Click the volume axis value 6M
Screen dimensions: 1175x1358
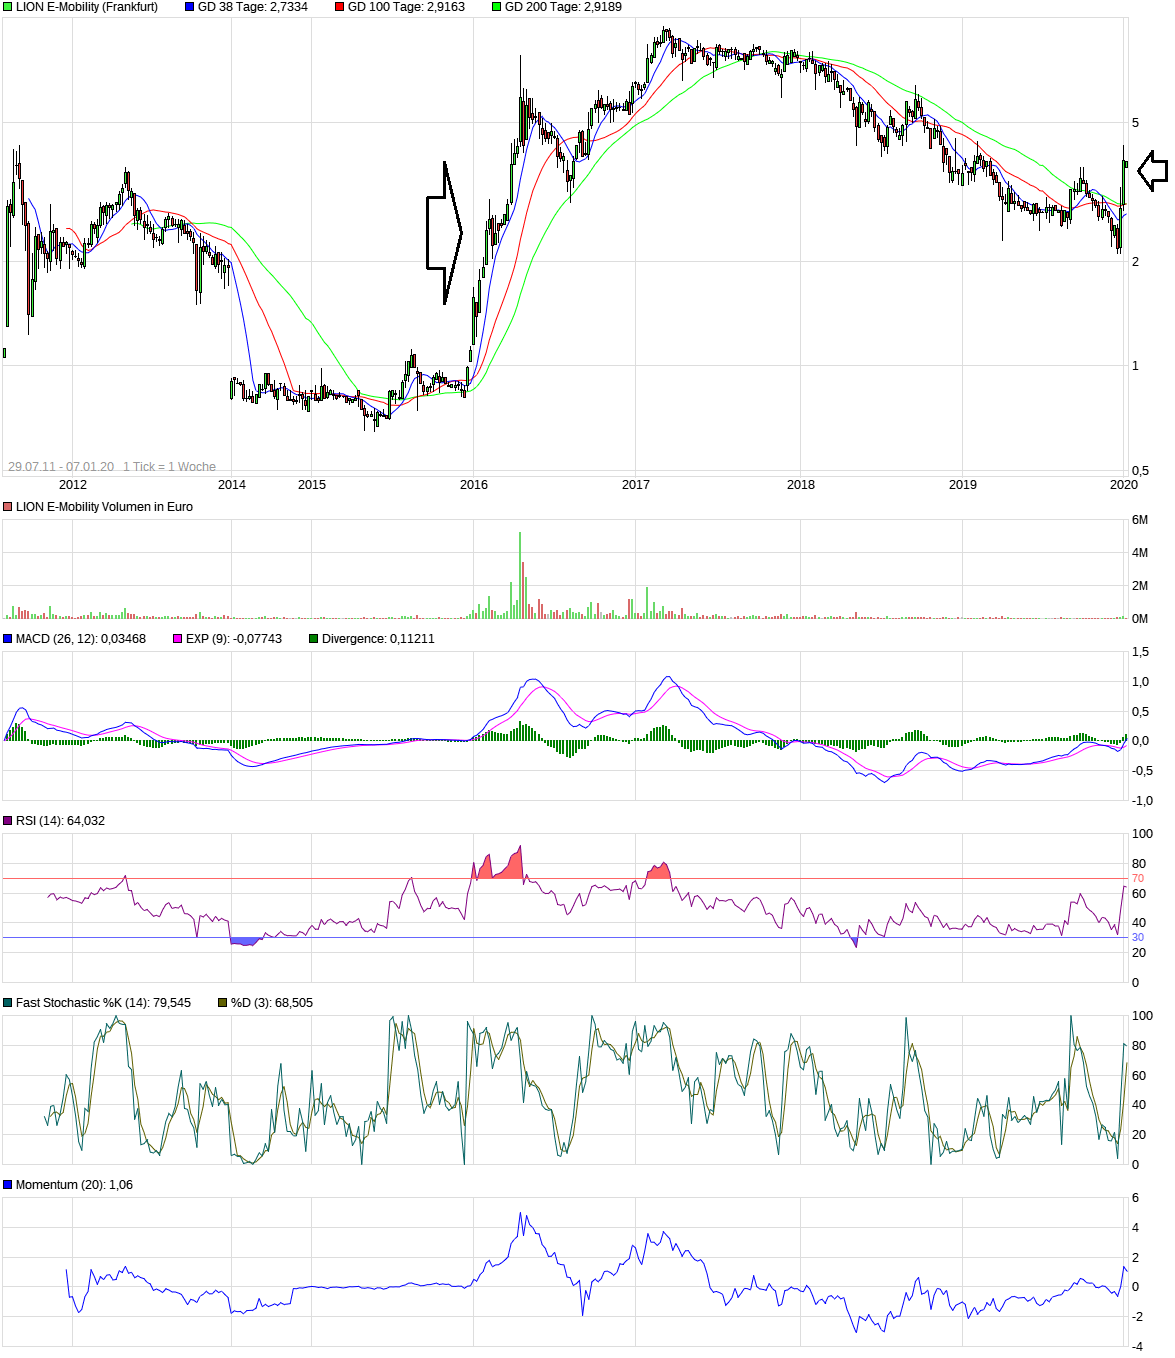click(x=1140, y=520)
